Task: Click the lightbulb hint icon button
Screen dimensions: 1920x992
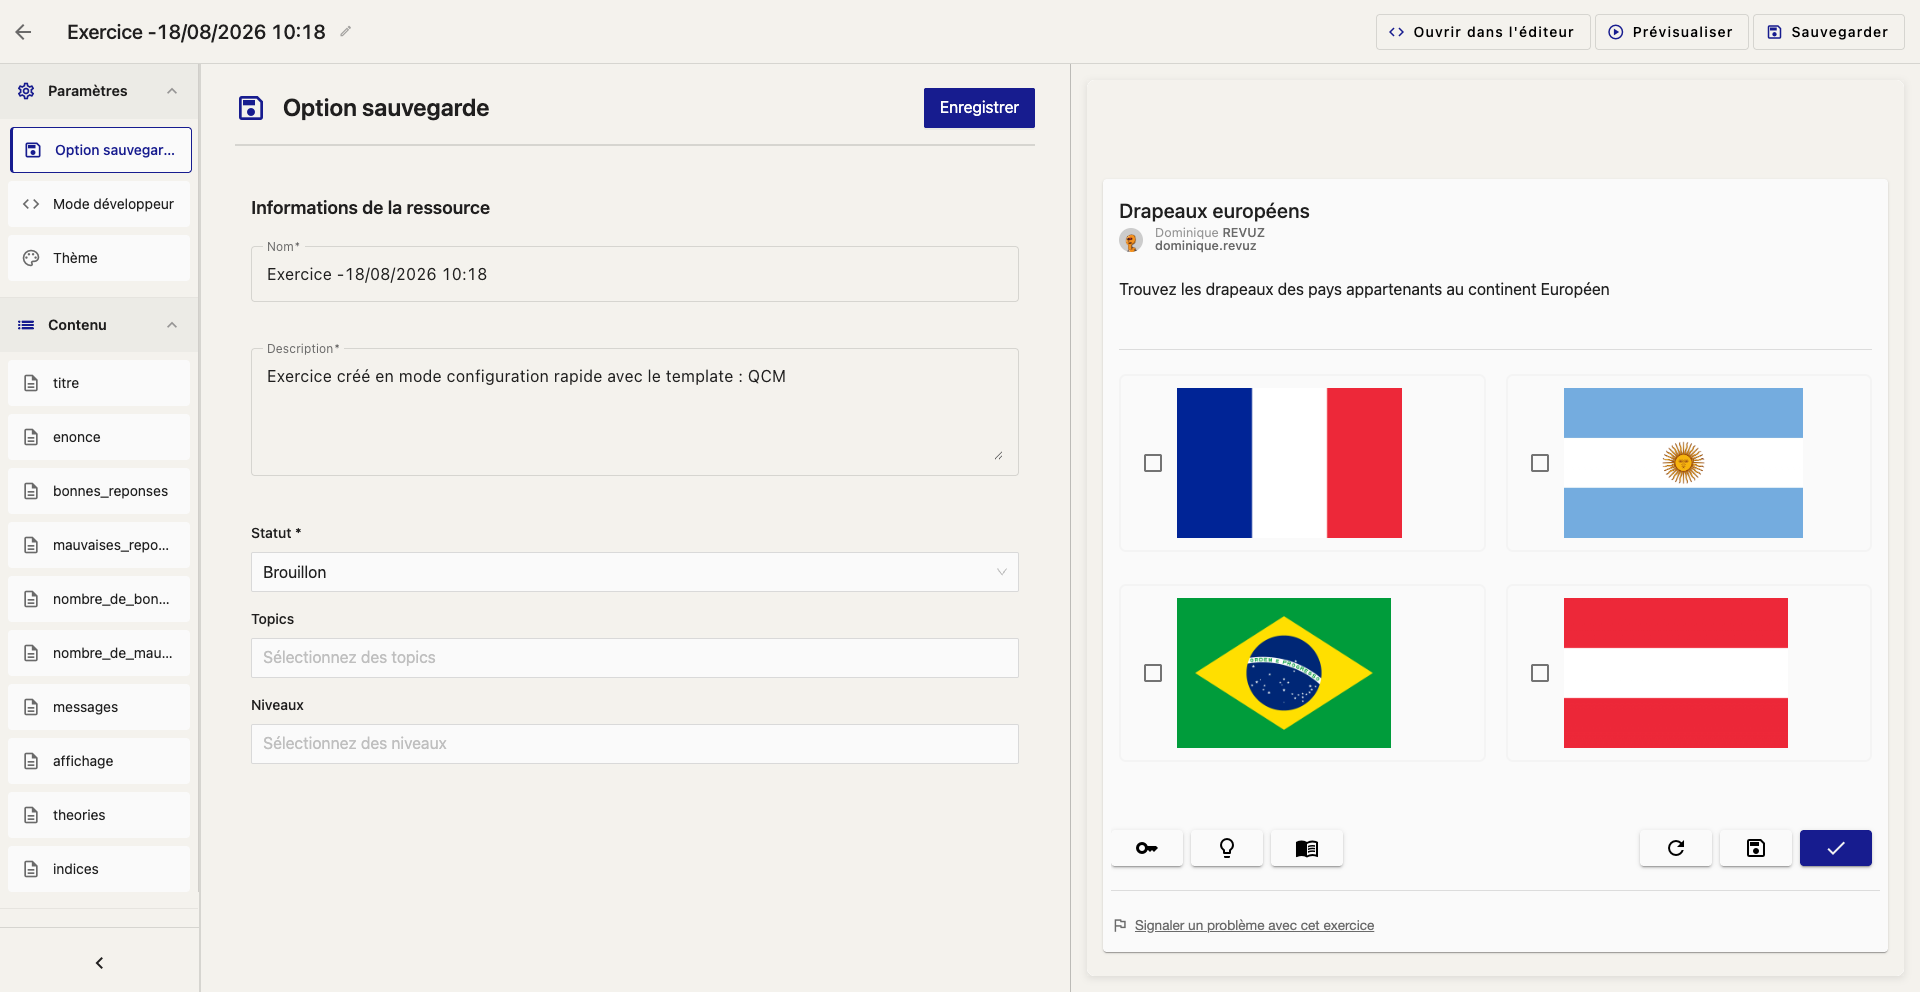Action: coord(1227,848)
